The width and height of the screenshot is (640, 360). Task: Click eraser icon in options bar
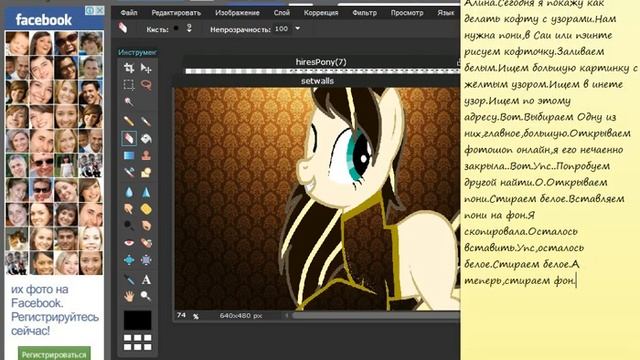pyautogui.click(x=123, y=28)
